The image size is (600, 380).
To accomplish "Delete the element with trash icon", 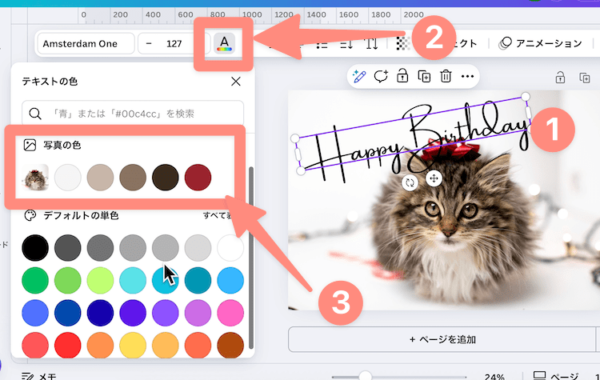I will [446, 76].
